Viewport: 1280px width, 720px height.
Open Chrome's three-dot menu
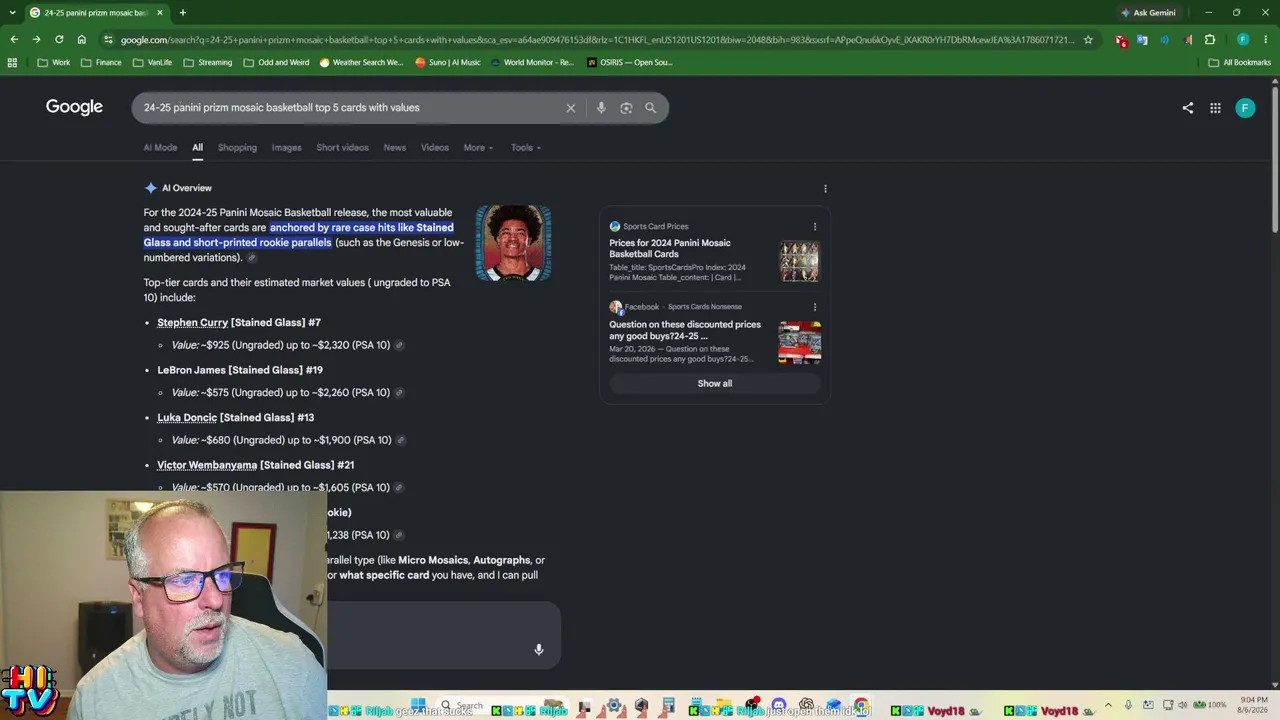click(1266, 40)
